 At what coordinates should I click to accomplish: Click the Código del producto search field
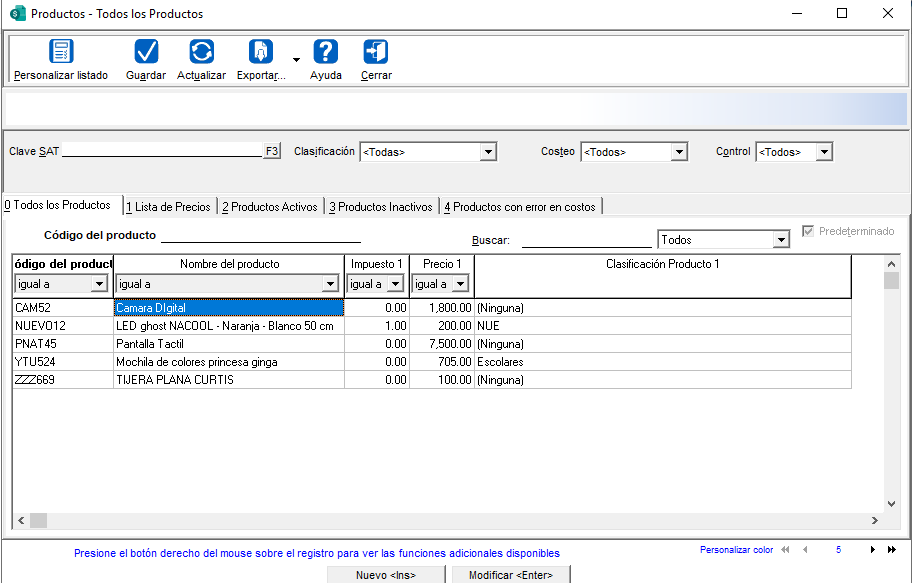pyautogui.click(x=261, y=235)
